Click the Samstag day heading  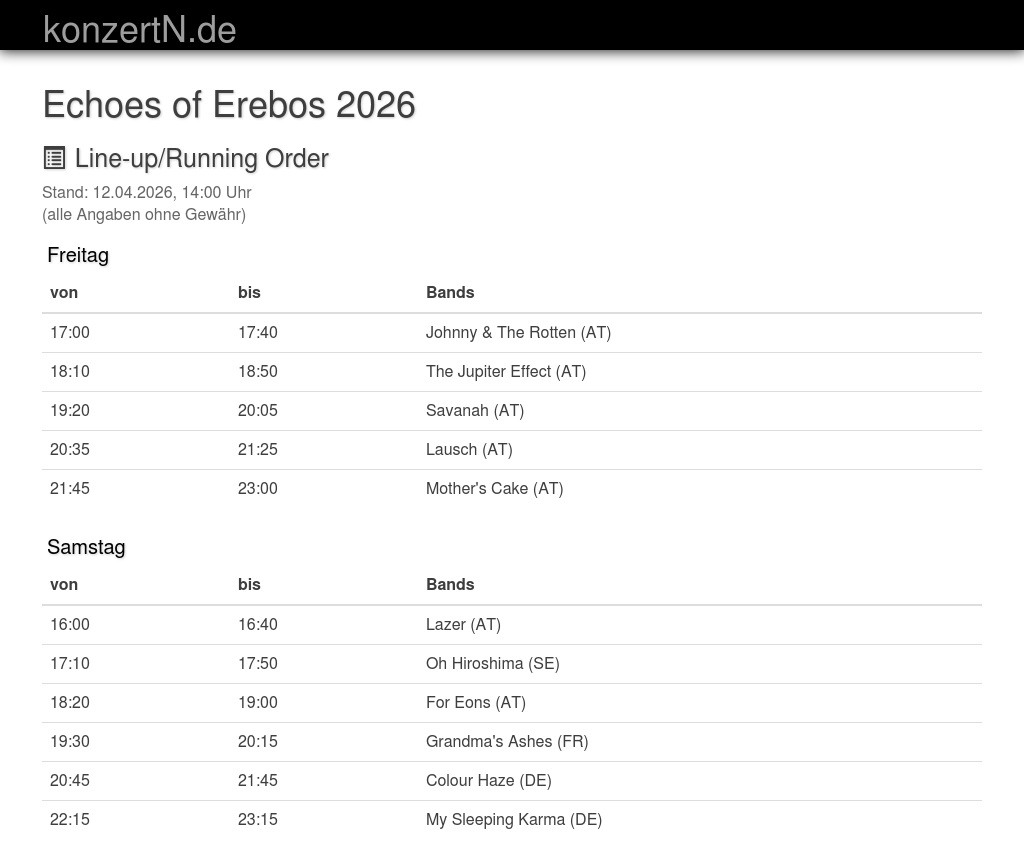(86, 547)
